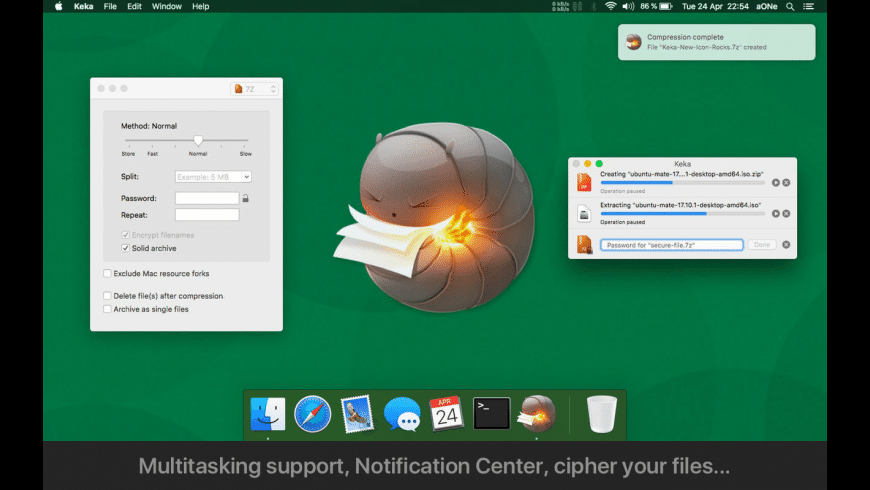Resume the Creating ubuntu-mate zip operation
Screen dimensions: 870x490
coord(776,183)
